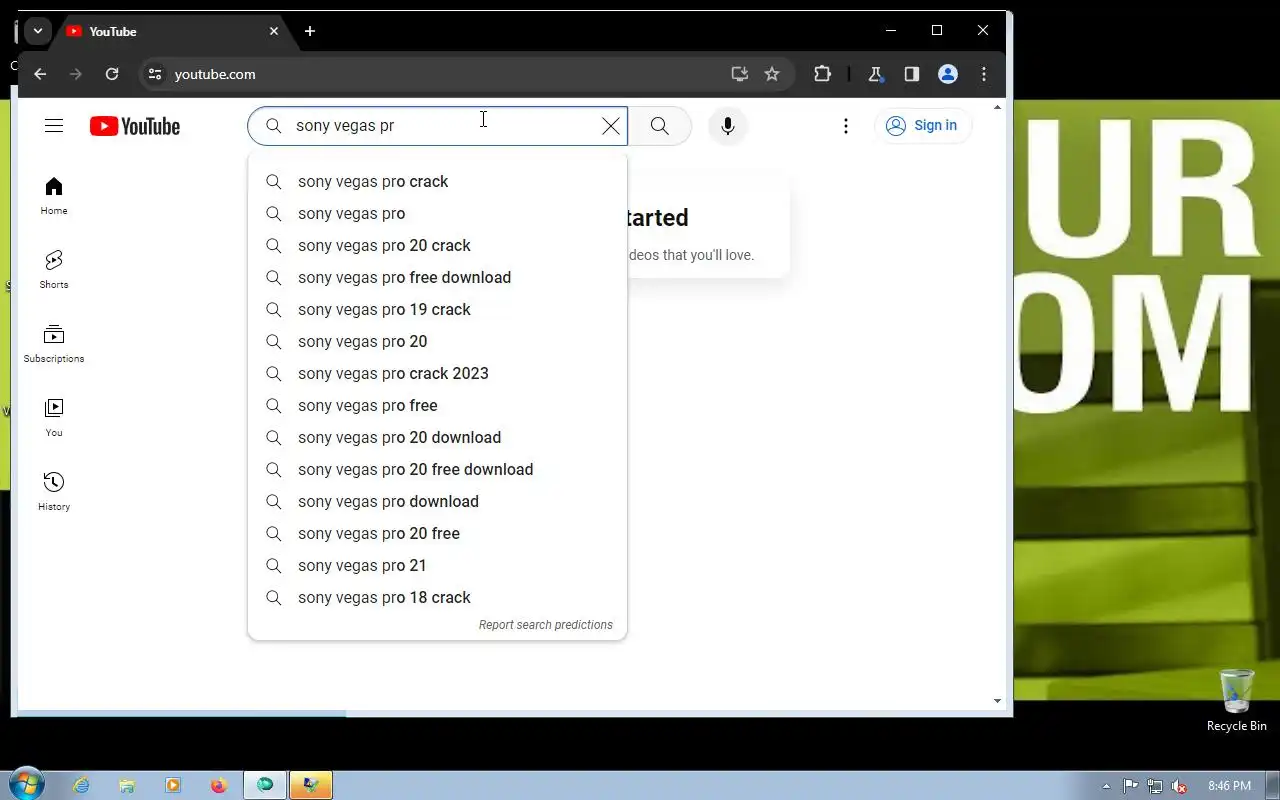Select suggestion 'sony vegas pro crack'
The height and width of the screenshot is (800, 1280).
(437, 181)
